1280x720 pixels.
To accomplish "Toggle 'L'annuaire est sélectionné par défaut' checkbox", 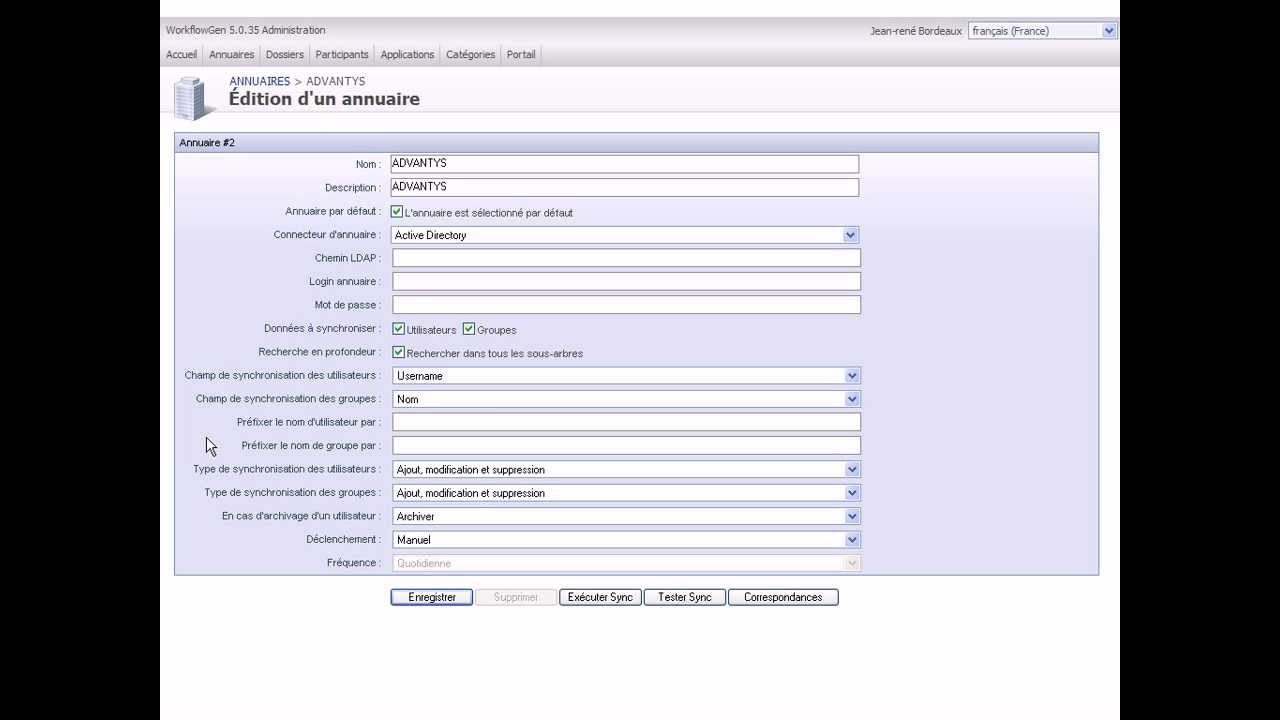I will pyautogui.click(x=397, y=212).
